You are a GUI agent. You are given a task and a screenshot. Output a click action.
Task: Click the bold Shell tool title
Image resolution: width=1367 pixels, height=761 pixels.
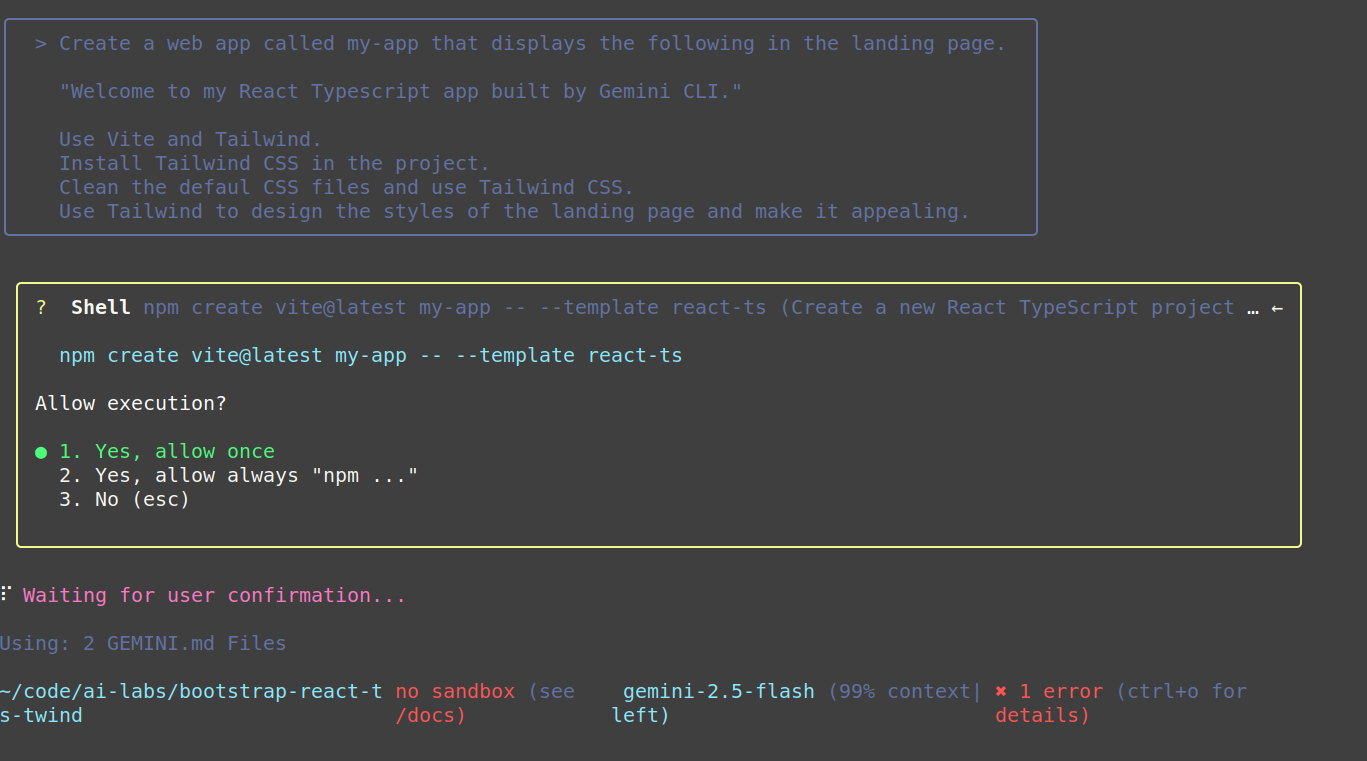100,307
